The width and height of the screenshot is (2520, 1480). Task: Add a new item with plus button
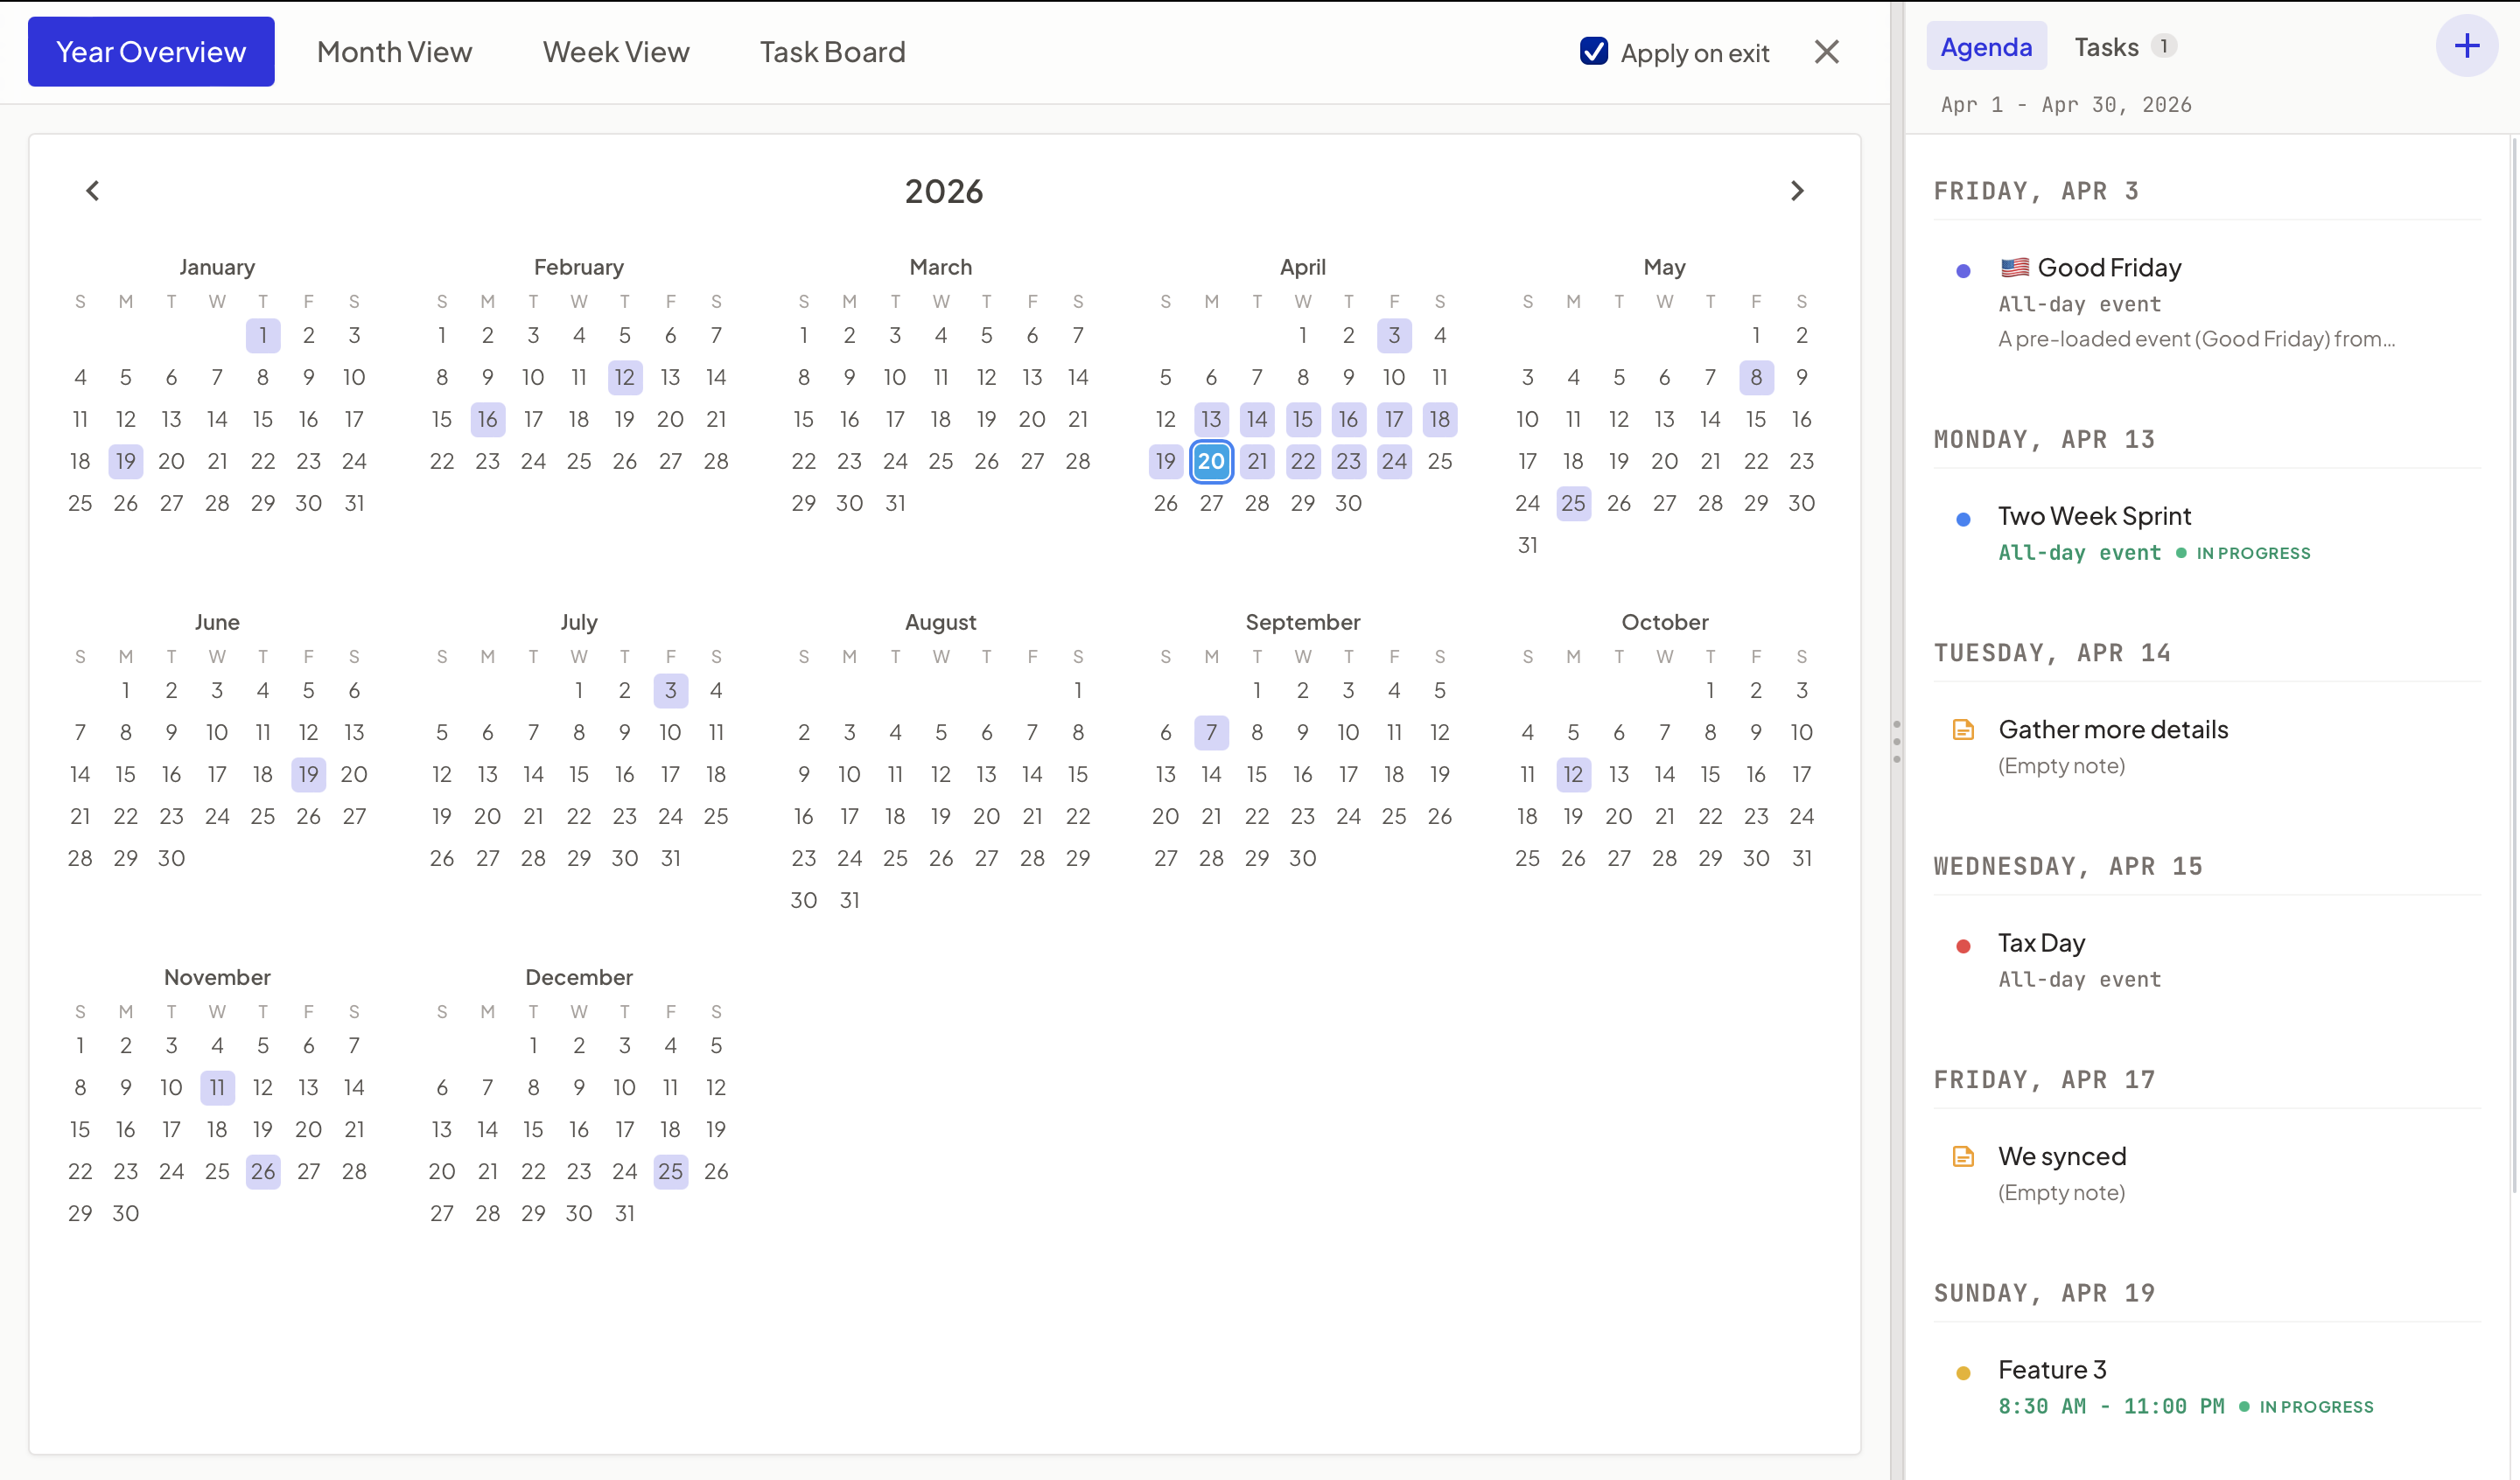click(2466, 46)
